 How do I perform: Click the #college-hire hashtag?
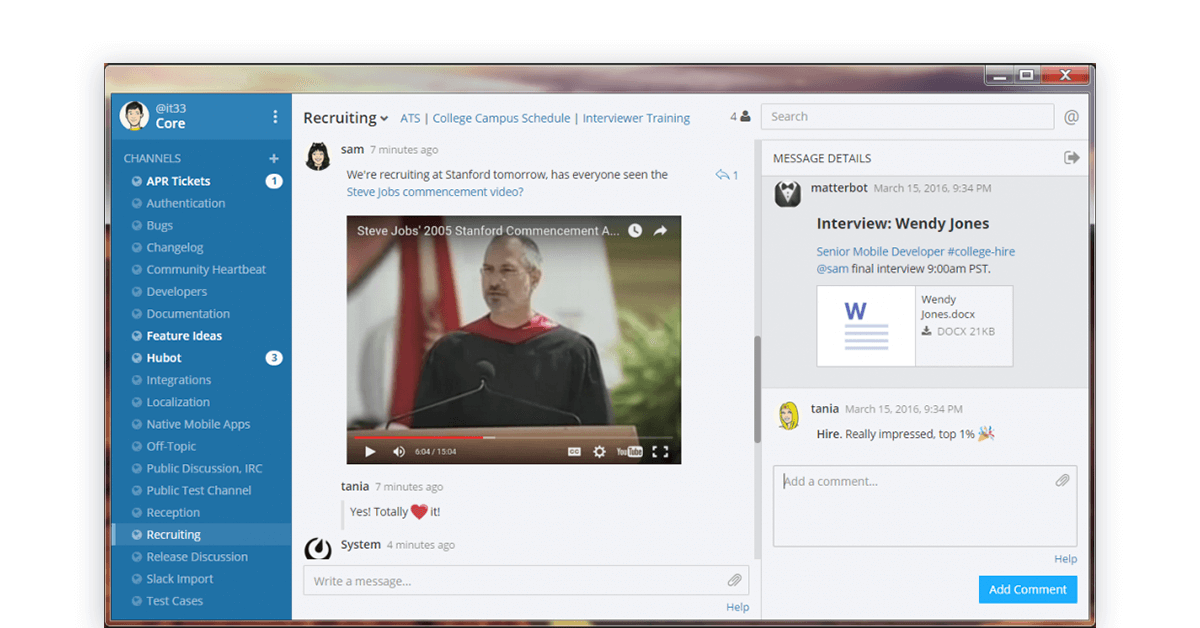click(x=981, y=252)
